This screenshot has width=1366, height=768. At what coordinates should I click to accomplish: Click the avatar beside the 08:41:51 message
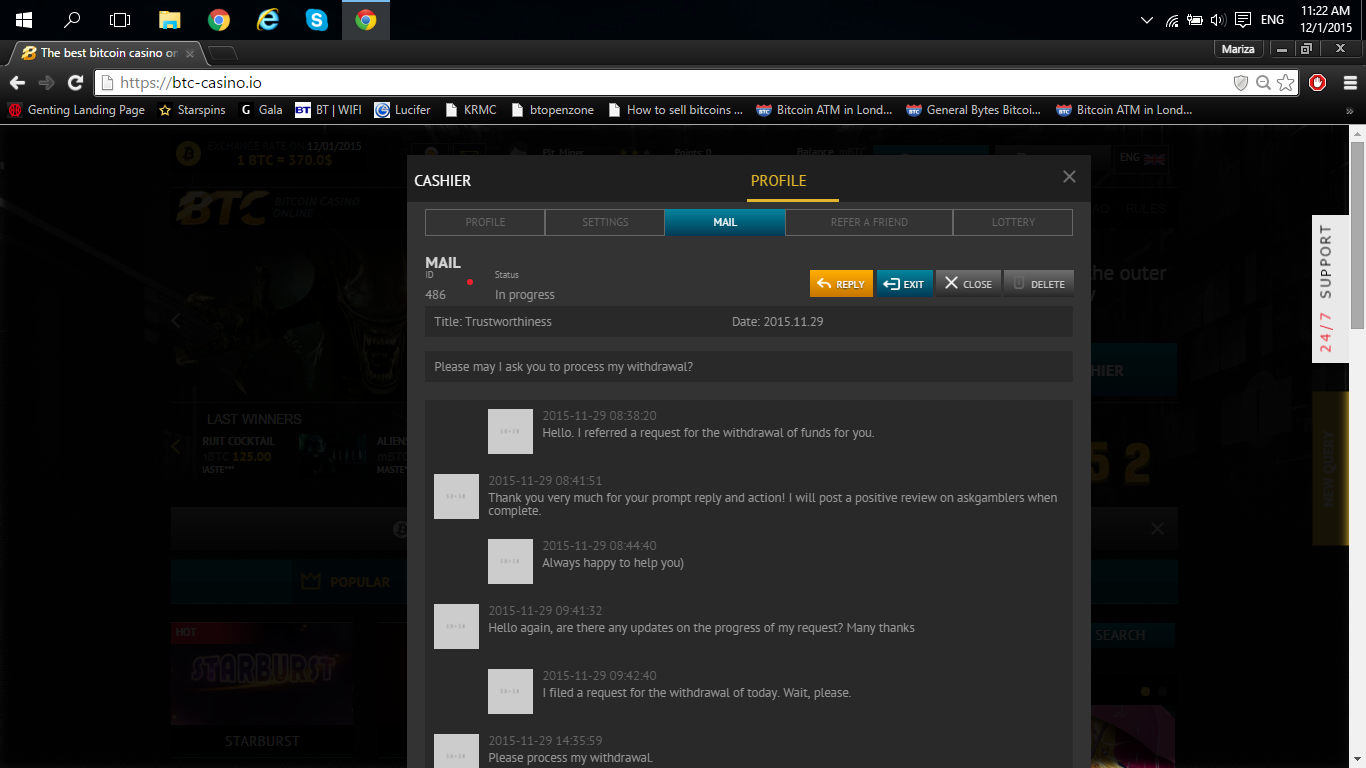click(456, 496)
